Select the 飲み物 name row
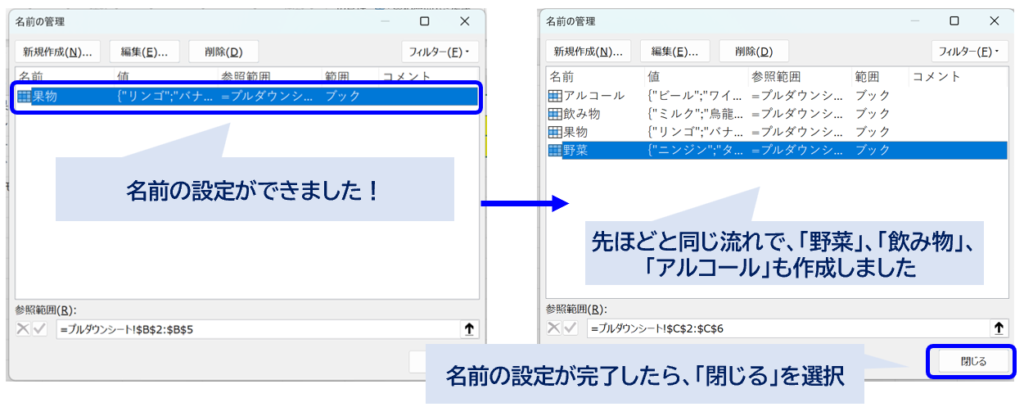Image resolution: width=1024 pixels, height=407 pixels. (777, 114)
